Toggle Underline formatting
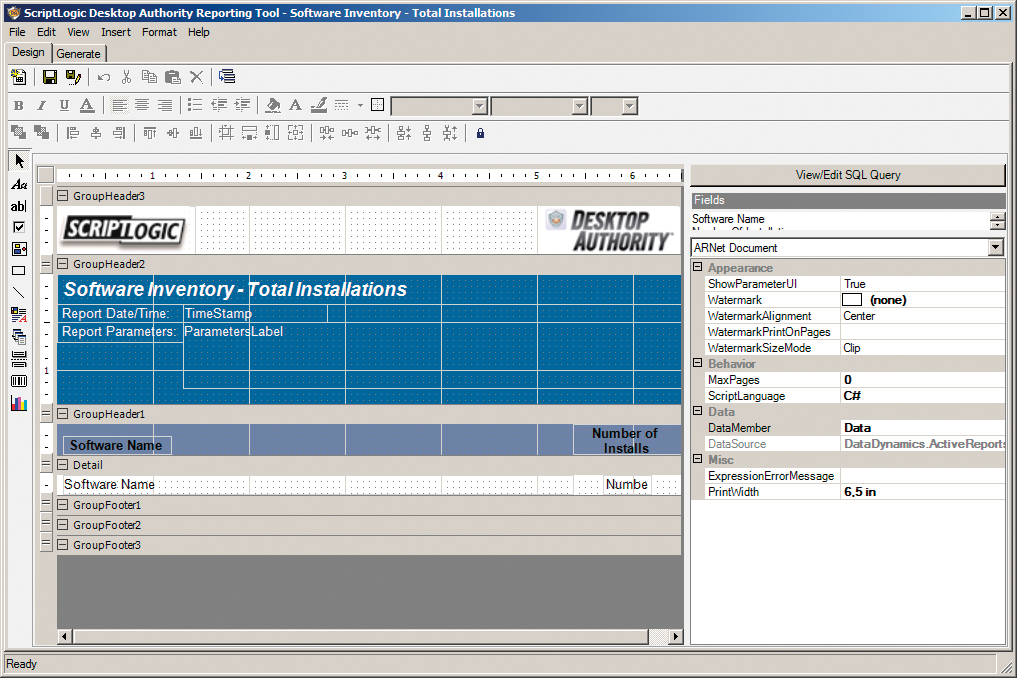Screen dimensions: 1017x678 point(64,105)
